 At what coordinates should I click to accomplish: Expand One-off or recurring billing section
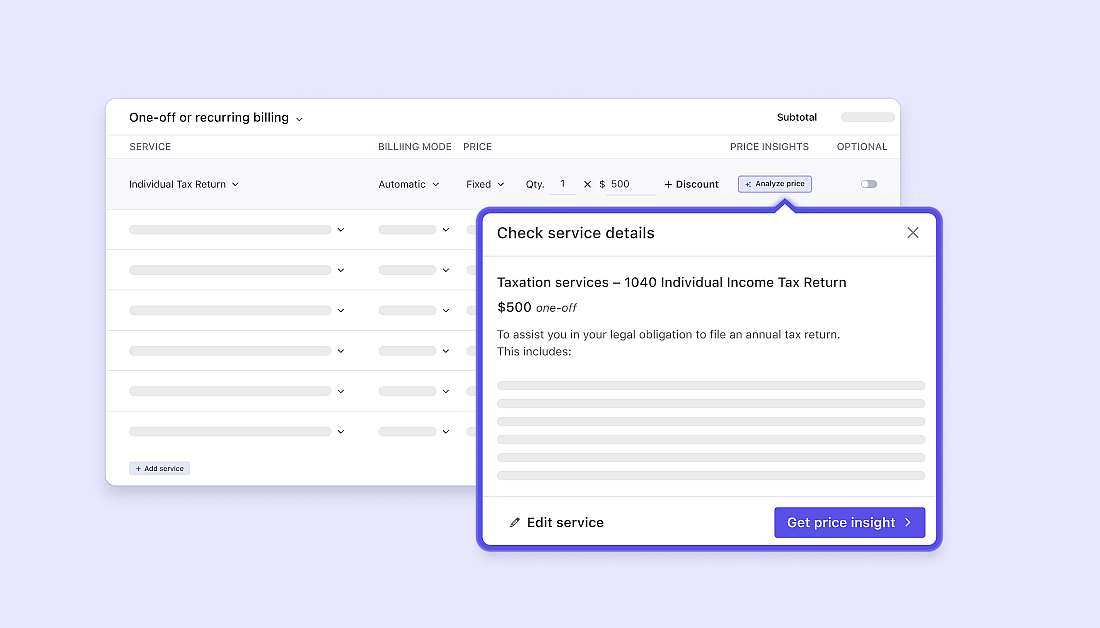[216, 118]
